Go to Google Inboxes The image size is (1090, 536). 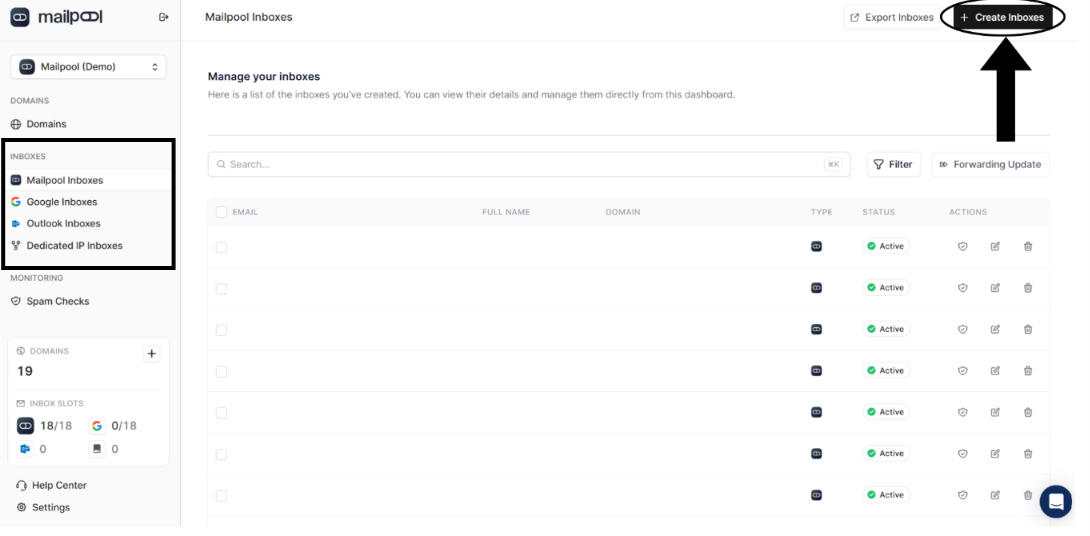62,202
